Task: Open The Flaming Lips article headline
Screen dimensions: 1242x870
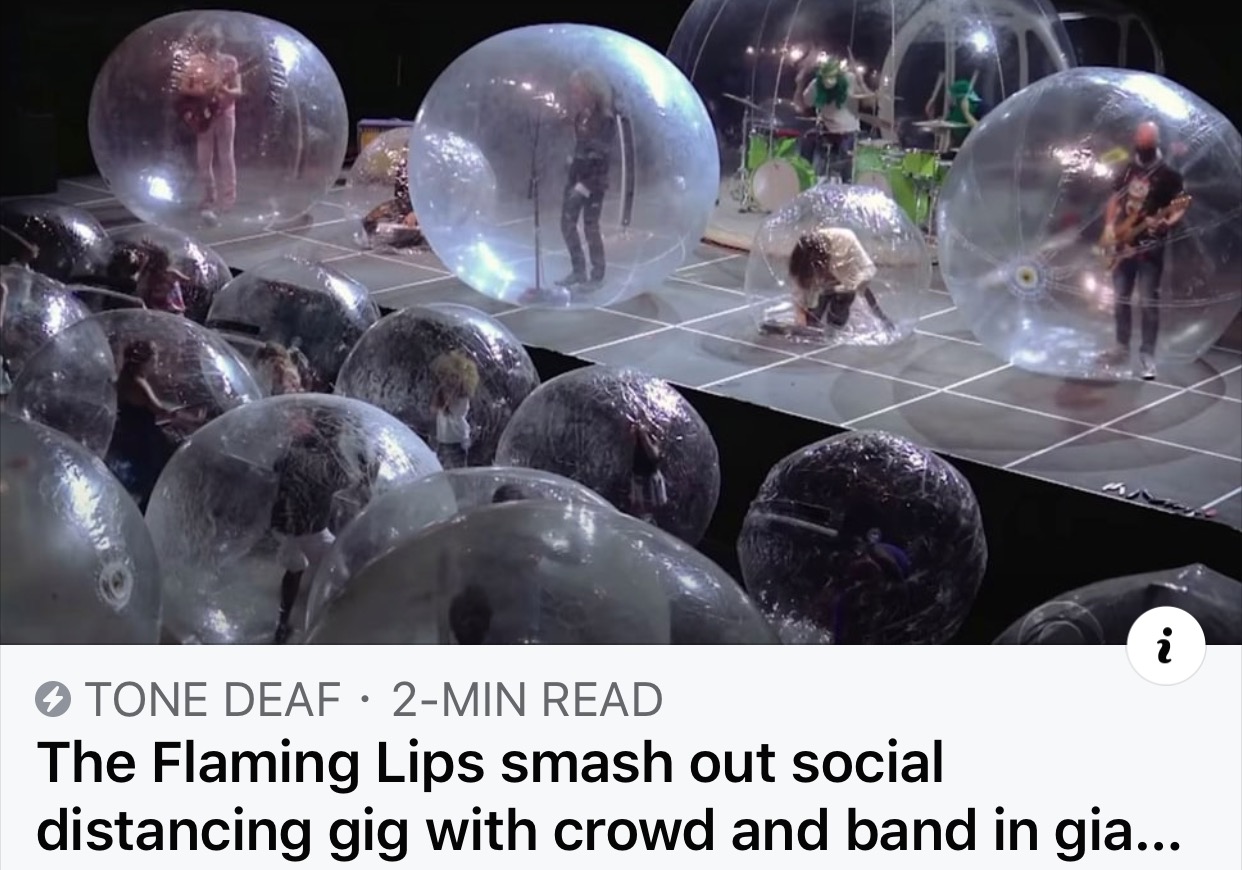Action: tap(608, 795)
